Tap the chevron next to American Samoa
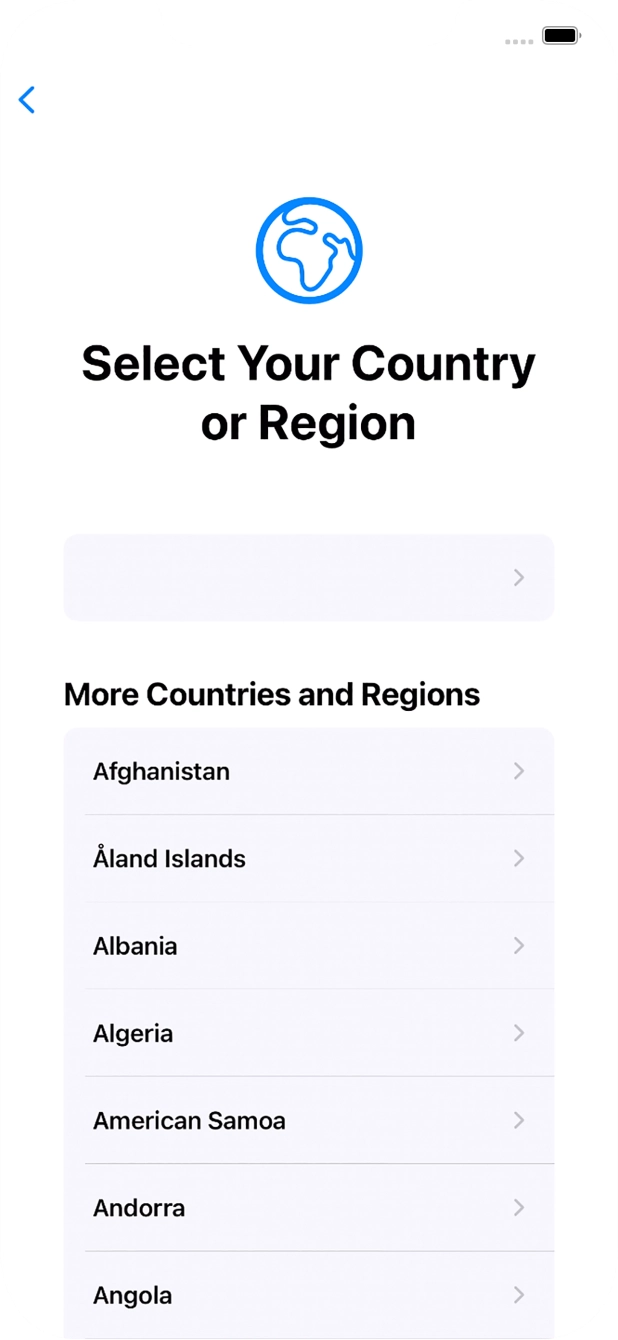Image resolution: width=618 pixels, height=1340 pixels. click(x=519, y=1120)
